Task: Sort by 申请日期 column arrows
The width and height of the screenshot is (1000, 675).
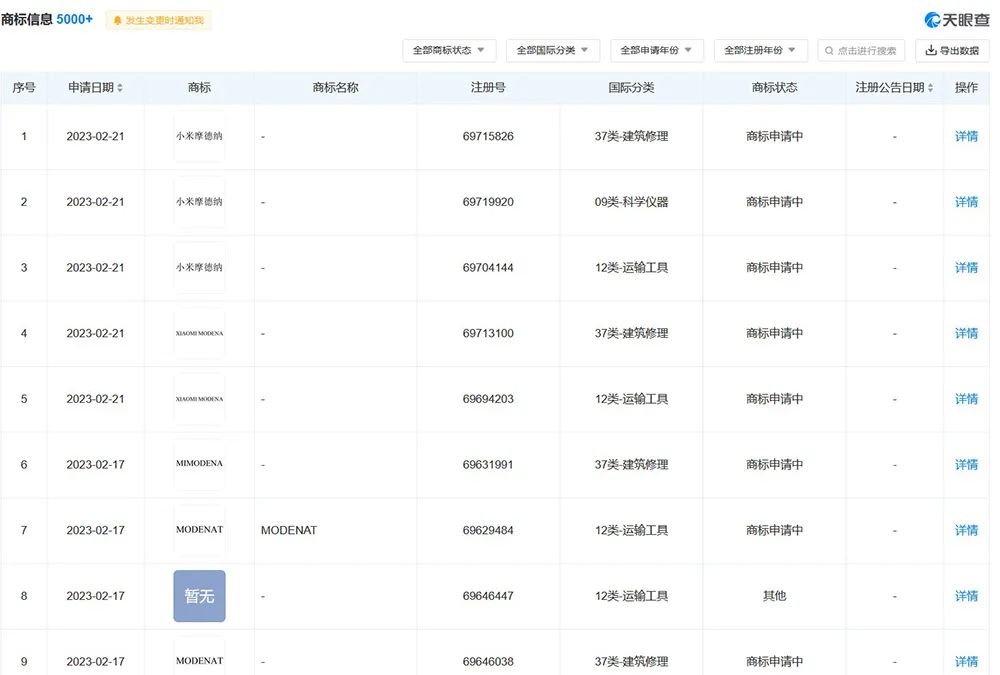Action: tap(120, 88)
